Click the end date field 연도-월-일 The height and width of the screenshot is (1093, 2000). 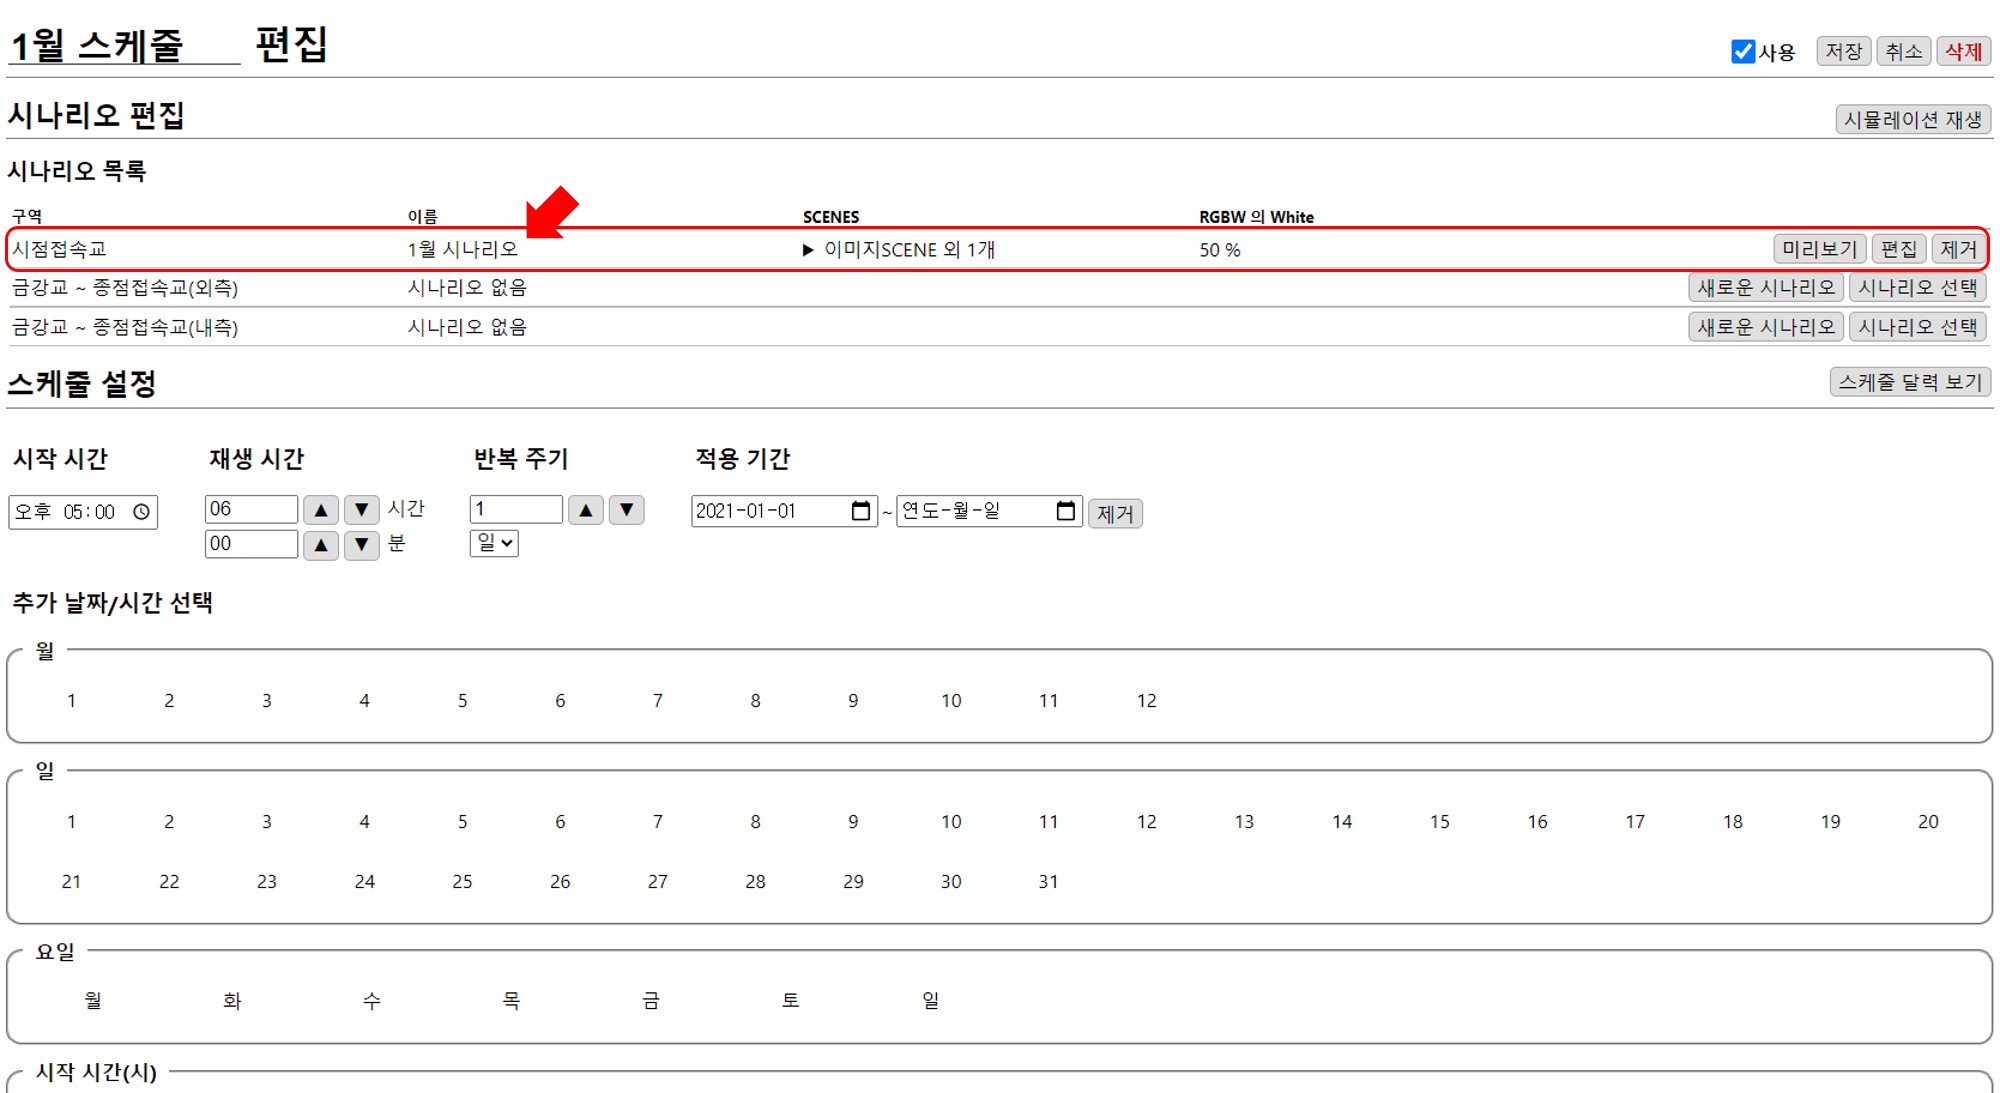click(989, 511)
